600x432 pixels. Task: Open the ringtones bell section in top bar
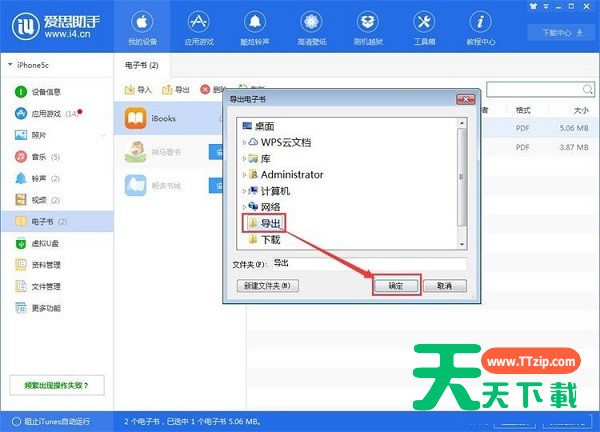(255, 28)
